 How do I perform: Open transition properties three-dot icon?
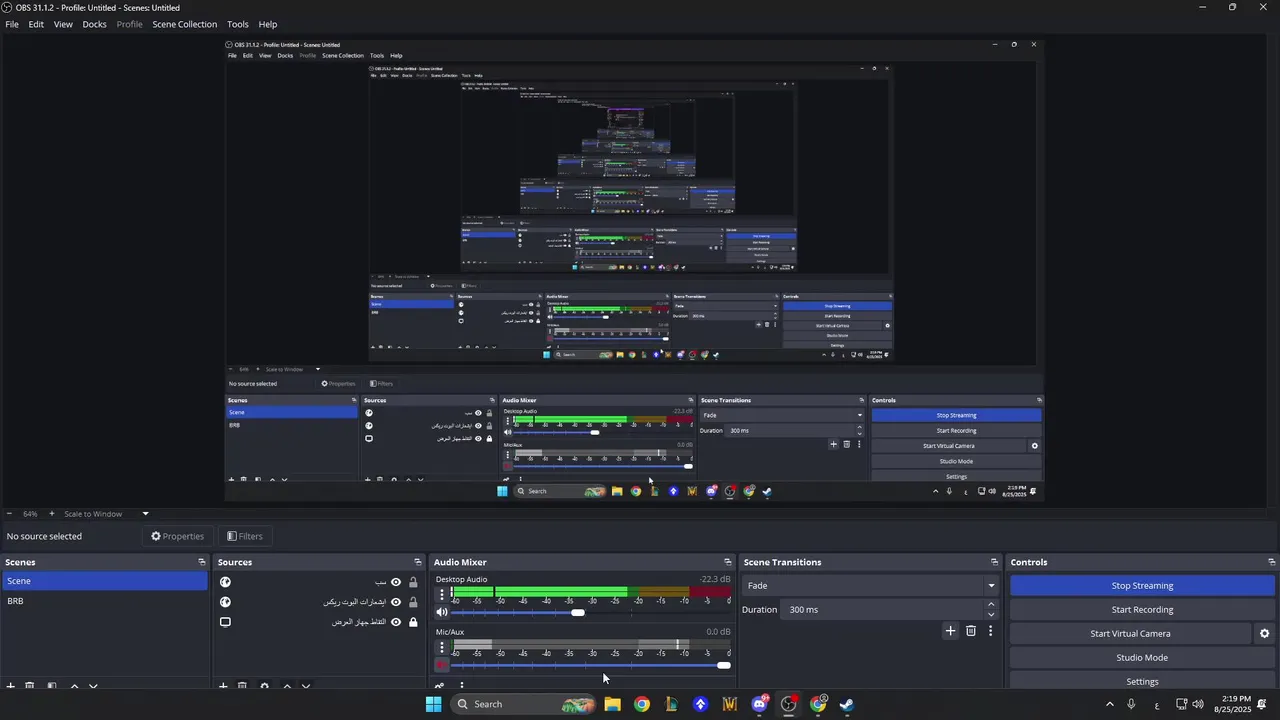tap(990, 631)
